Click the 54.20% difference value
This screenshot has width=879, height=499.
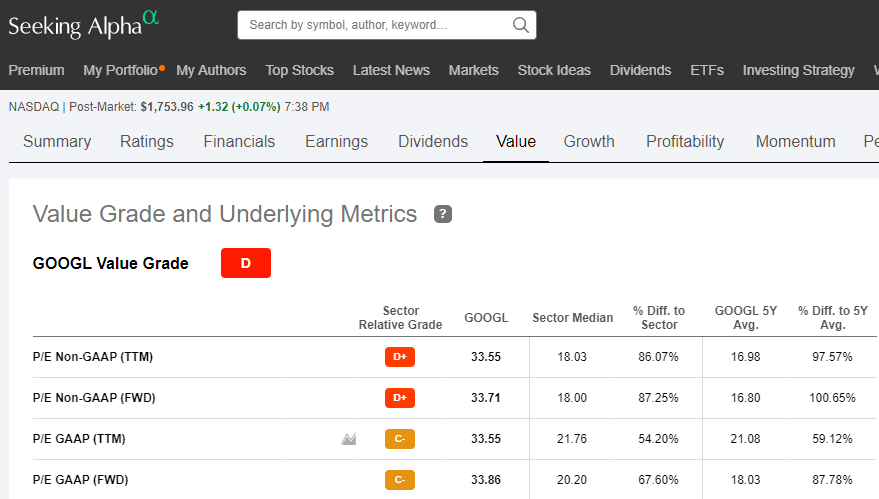click(658, 438)
